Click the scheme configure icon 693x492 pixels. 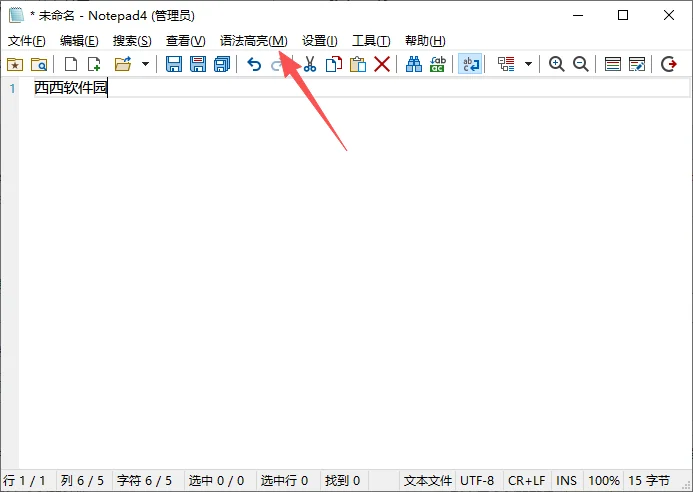coord(636,65)
